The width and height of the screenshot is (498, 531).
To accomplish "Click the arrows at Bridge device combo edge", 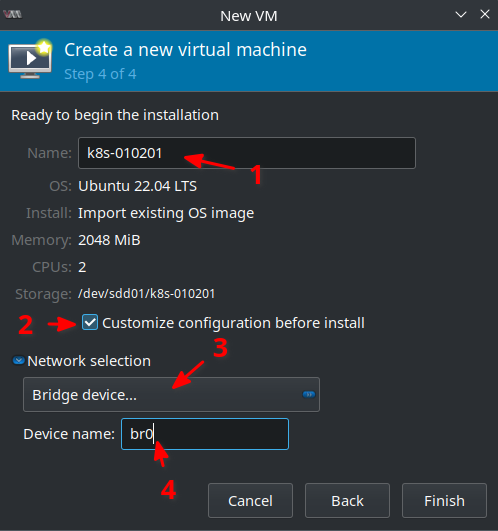I will (309, 395).
